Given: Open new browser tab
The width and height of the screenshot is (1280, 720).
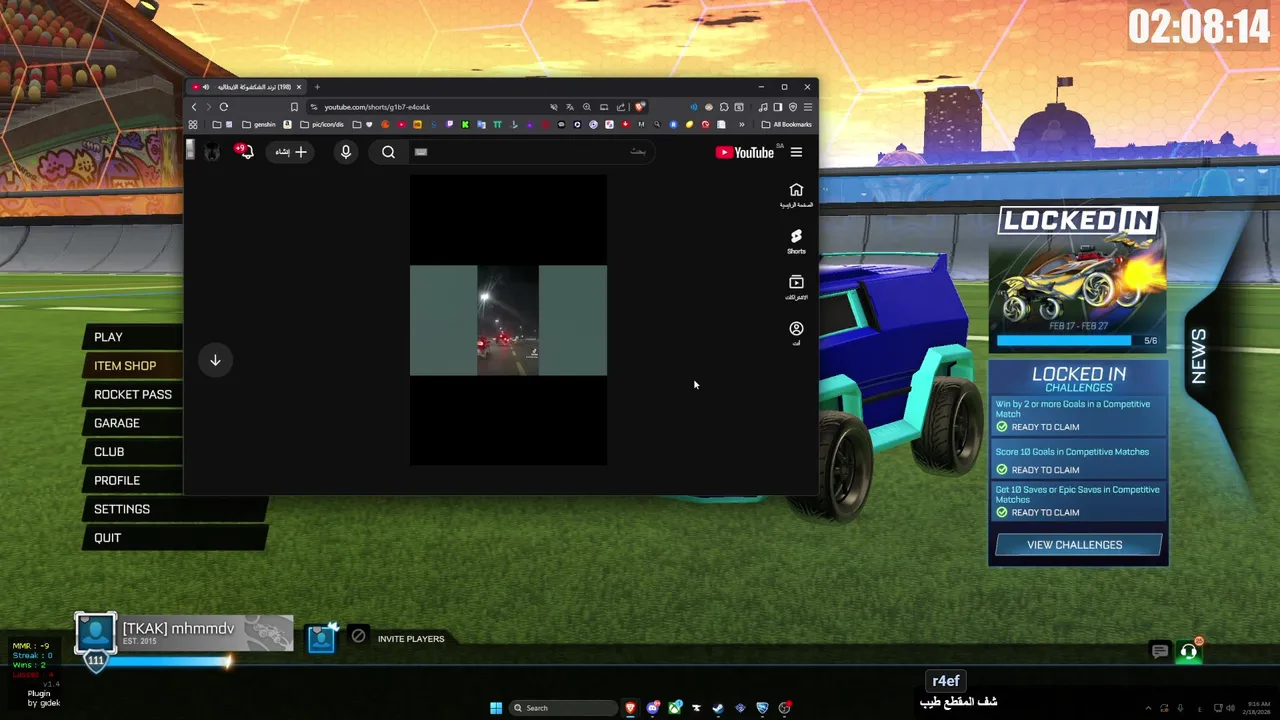Looking at the screenshot, I should point(317,87).
